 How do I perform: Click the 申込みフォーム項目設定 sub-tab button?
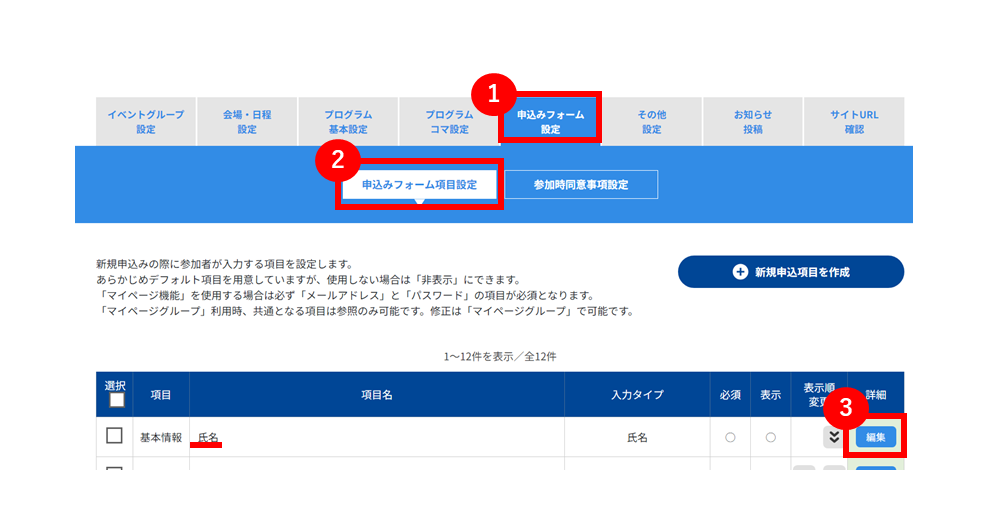point(419,184)
